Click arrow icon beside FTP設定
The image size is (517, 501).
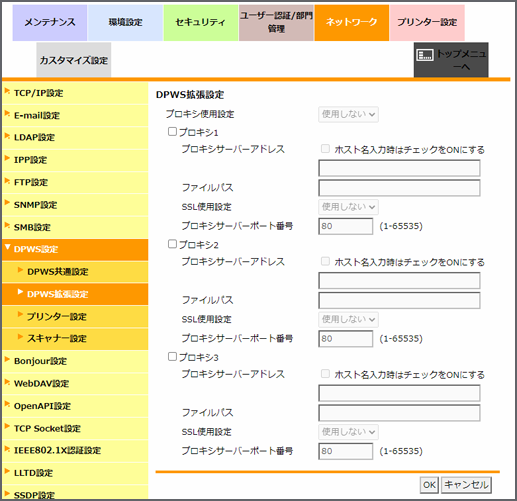point(7,181)
